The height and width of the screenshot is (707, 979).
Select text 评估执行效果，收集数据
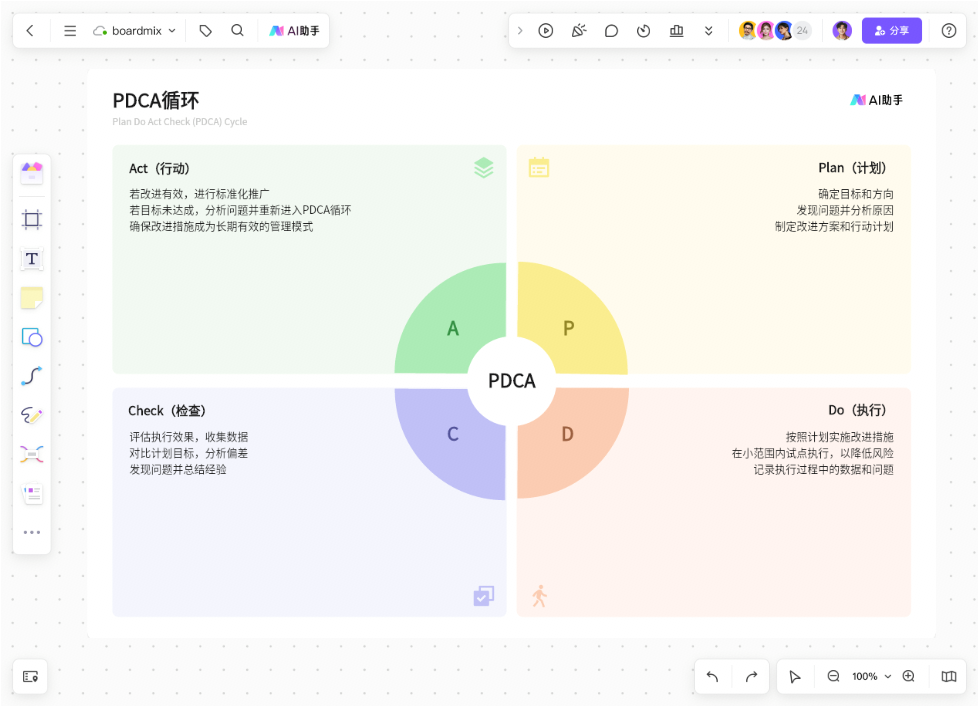tap(189, 437)
